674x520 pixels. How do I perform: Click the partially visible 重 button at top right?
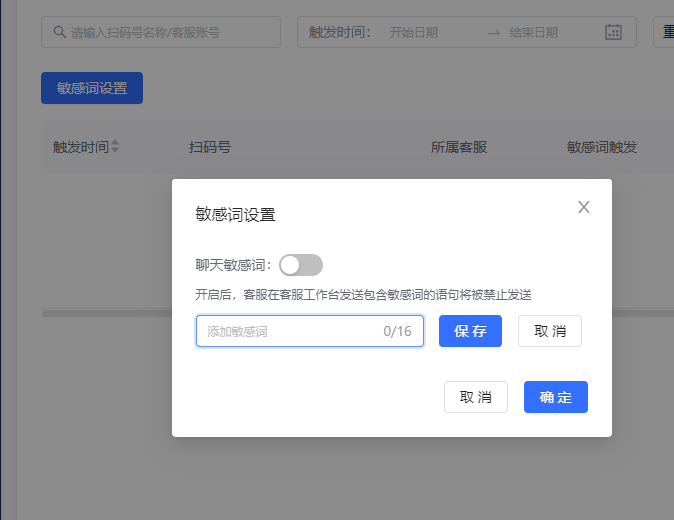point(664,32)
